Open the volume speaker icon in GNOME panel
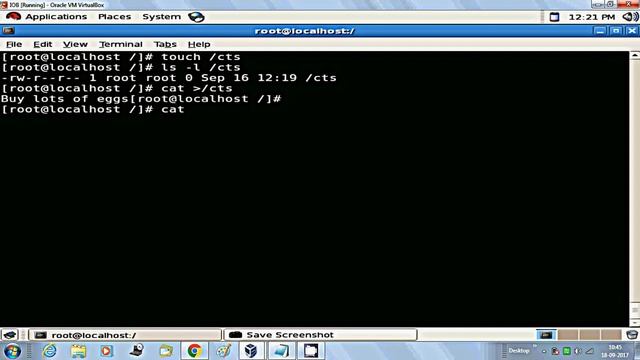The width and height of the screenshot is (640, 360). click(x=630, y=17)
